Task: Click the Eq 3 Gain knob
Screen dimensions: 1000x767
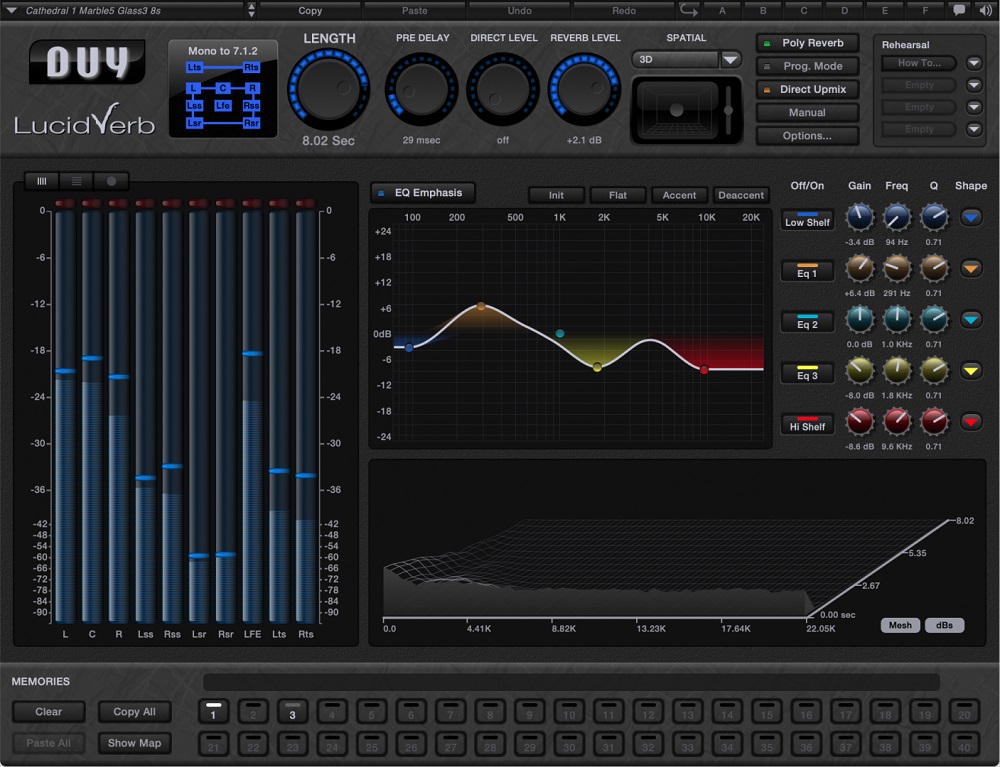Action: pos(859,371)
